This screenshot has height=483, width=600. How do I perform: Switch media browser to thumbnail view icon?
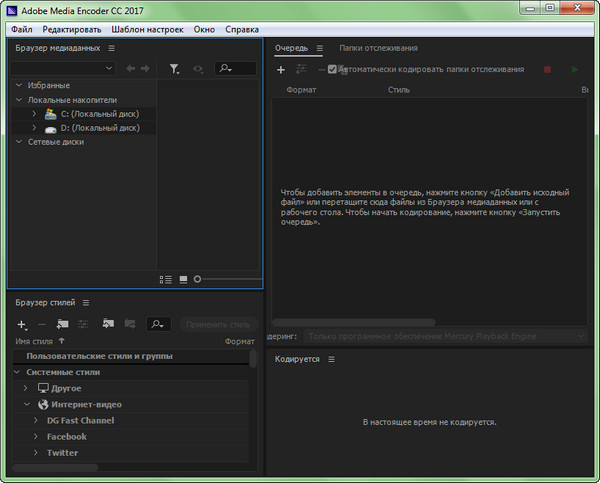[183, 279]
